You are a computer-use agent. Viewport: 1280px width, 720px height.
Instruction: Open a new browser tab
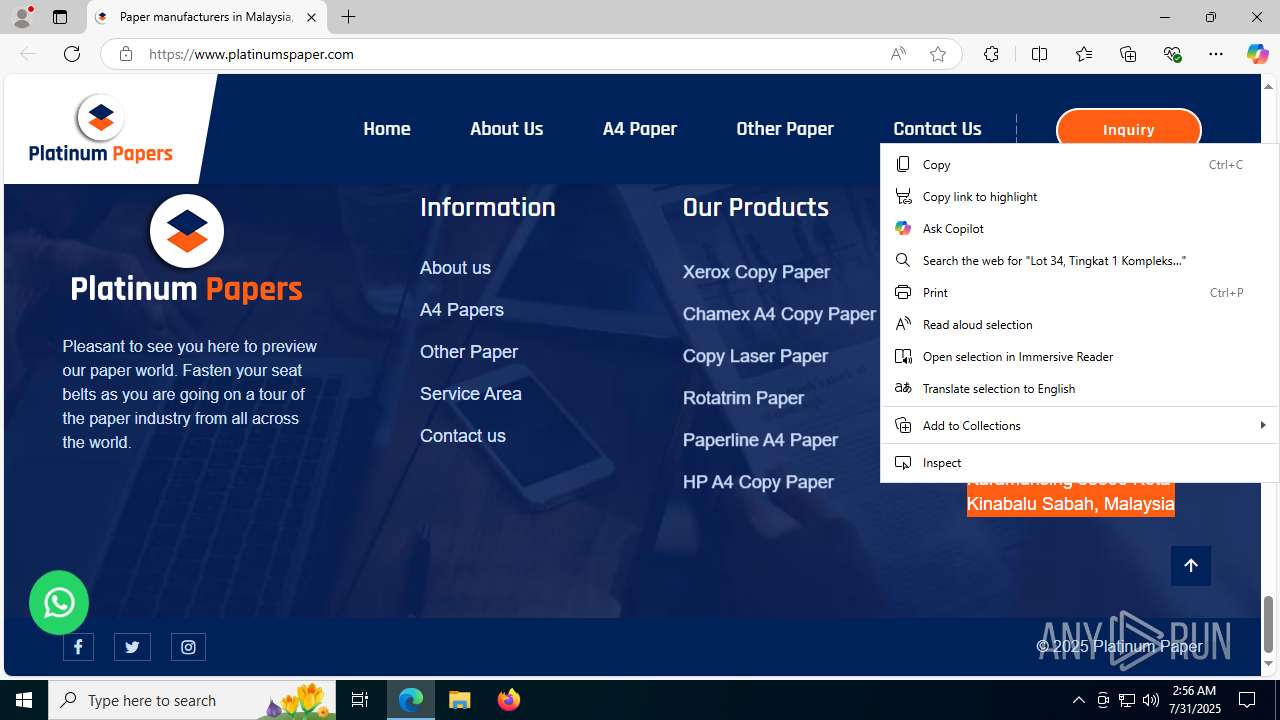pyautogui.click(x=348, y=17)
